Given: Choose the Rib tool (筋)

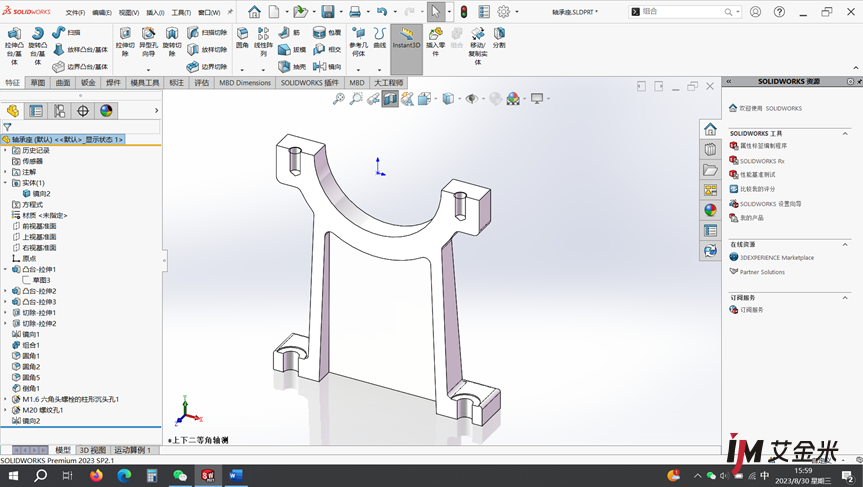Looking at the screenshot, I should pyautogui.click(x=290, y=32).
